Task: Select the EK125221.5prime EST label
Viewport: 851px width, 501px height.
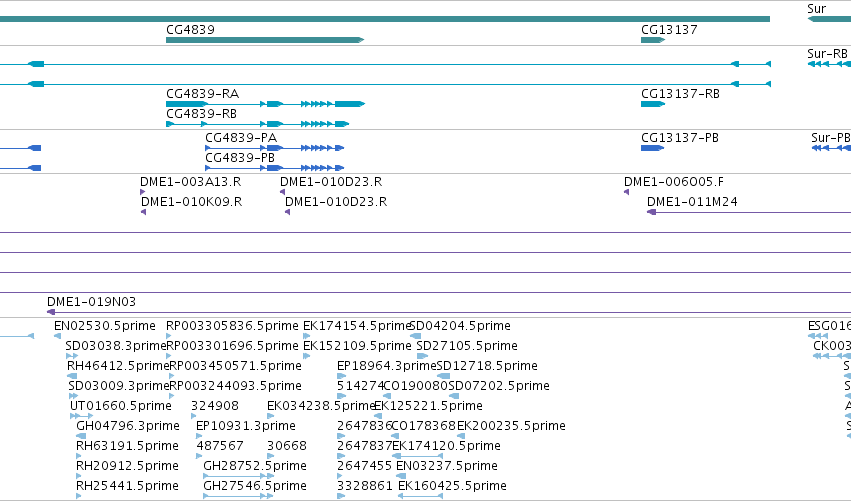Action: click(429, 406)
